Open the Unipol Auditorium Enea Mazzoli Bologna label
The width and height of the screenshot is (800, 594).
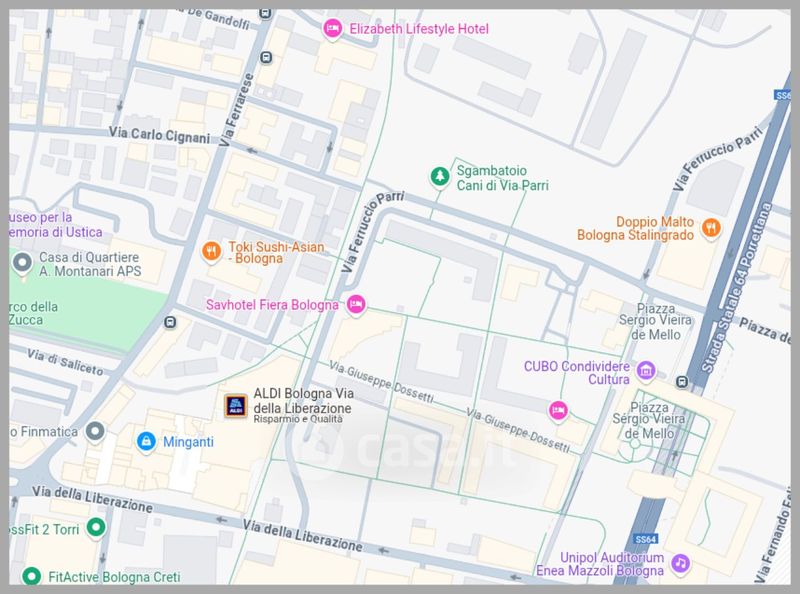coord(600,564)
